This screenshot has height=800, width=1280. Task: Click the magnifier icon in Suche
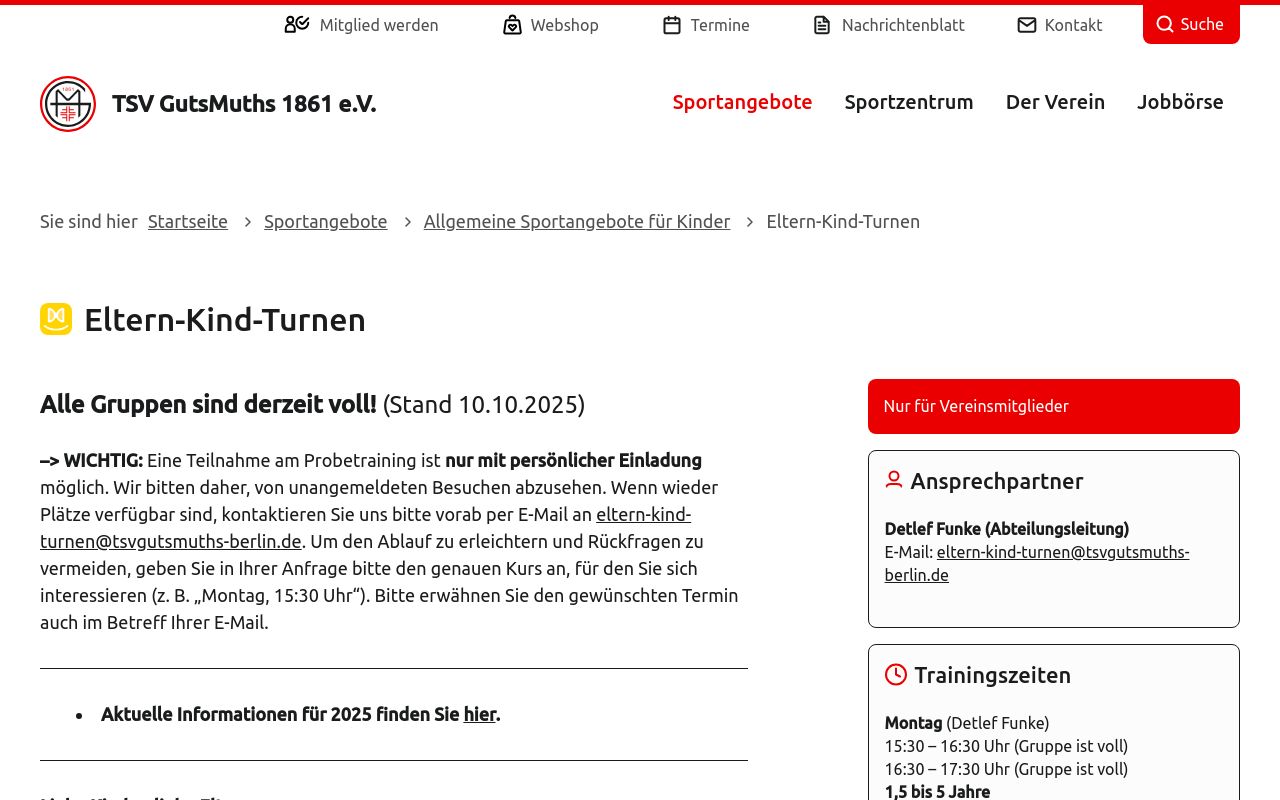coord(1165,25)
